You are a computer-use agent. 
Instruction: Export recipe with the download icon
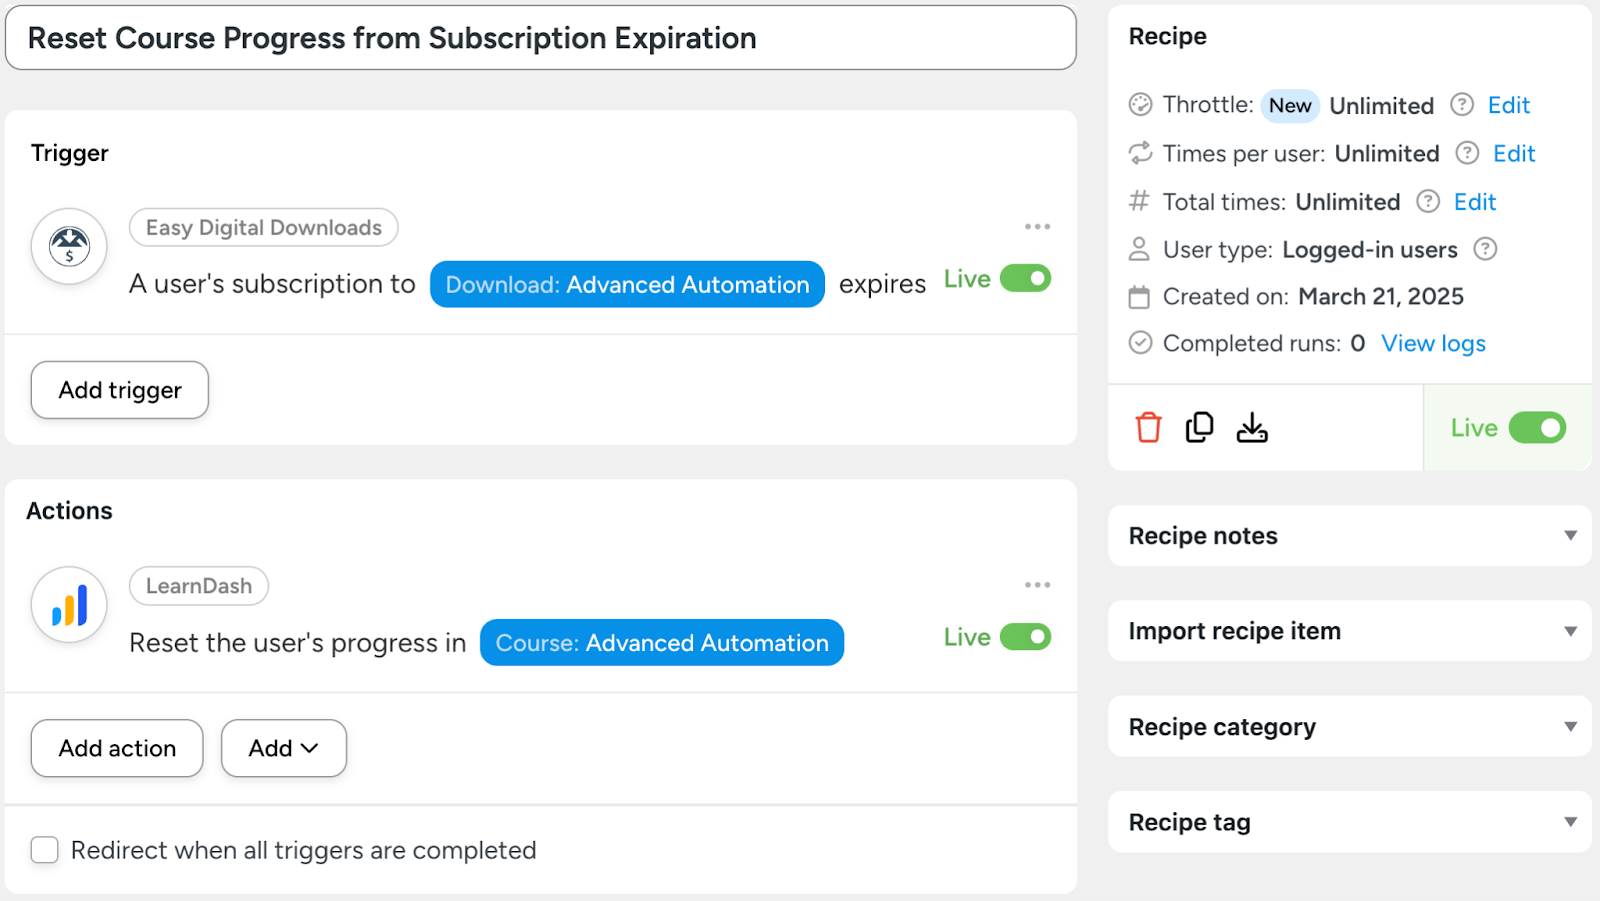click(1251, 428)
